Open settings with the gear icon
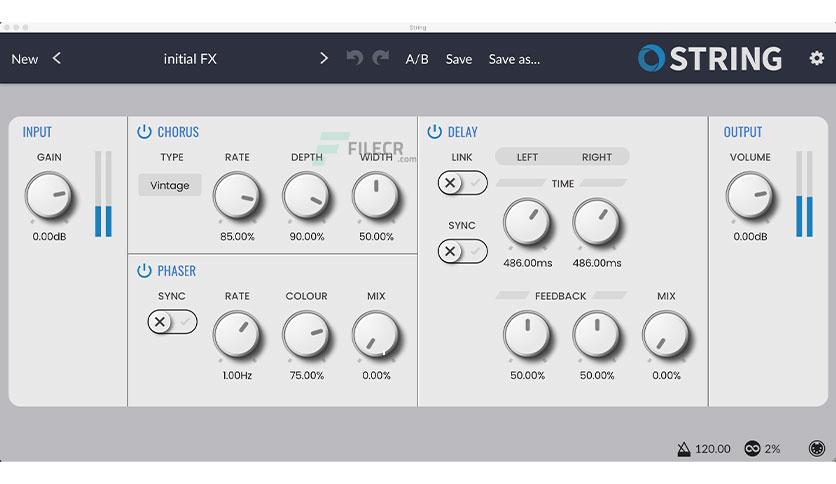Viewport: 836px width, 484px height. click(x=816, y=58)
